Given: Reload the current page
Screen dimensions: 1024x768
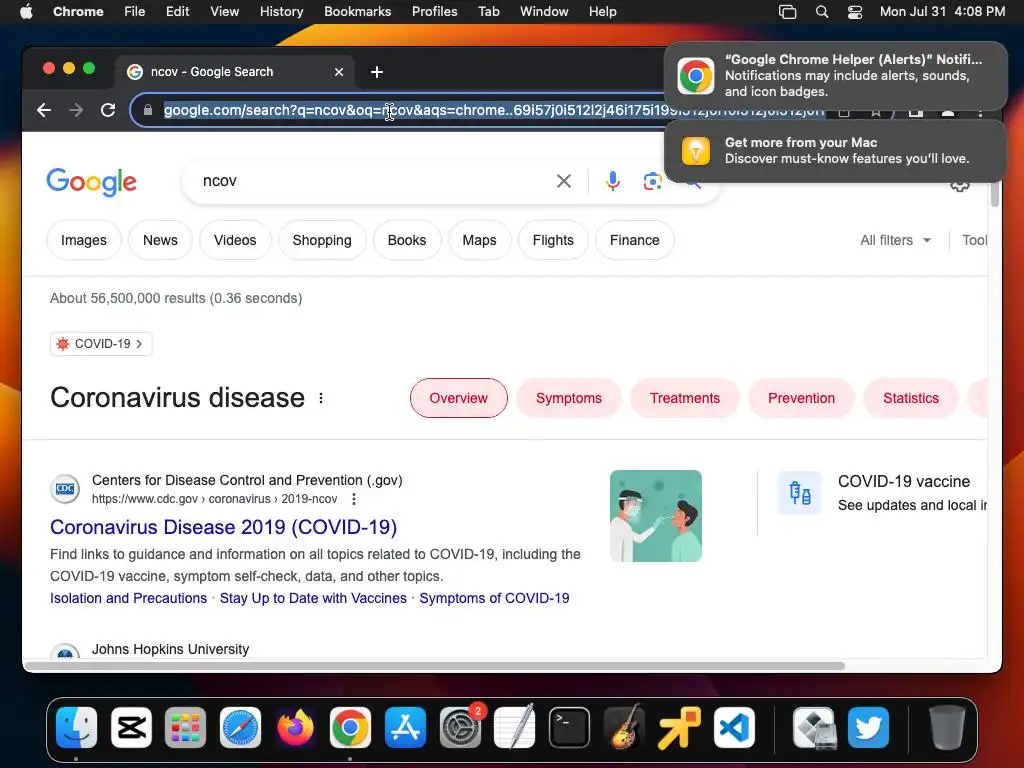Looking at the screenshot, I should (108, 110).
